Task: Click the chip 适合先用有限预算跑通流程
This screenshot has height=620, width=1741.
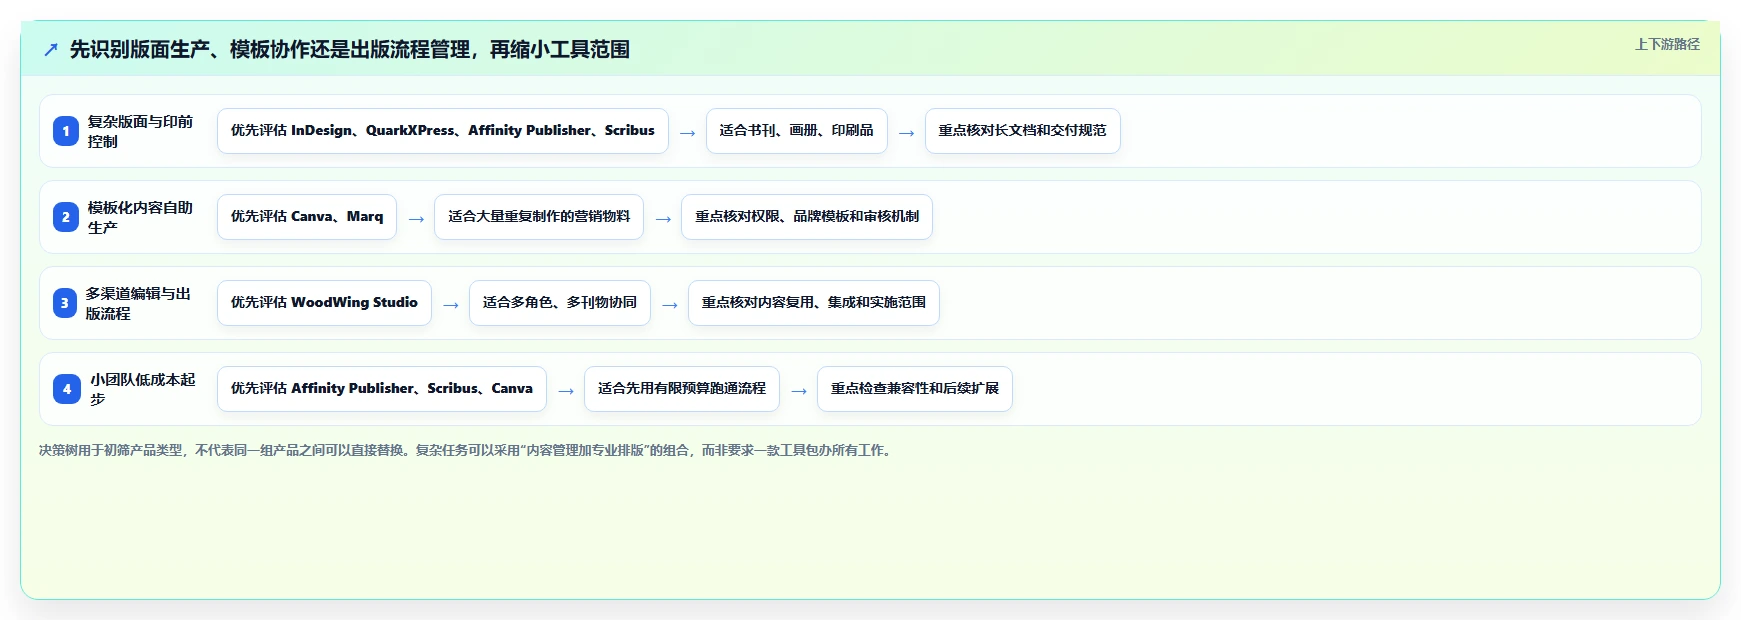Action: [x=682, y=389]
